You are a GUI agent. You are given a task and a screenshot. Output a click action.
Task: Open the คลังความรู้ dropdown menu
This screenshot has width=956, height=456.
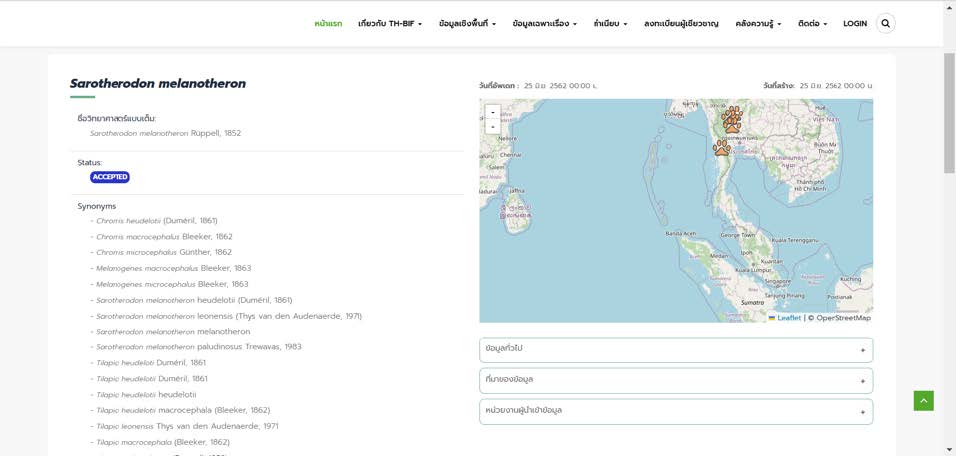point(758,23)
